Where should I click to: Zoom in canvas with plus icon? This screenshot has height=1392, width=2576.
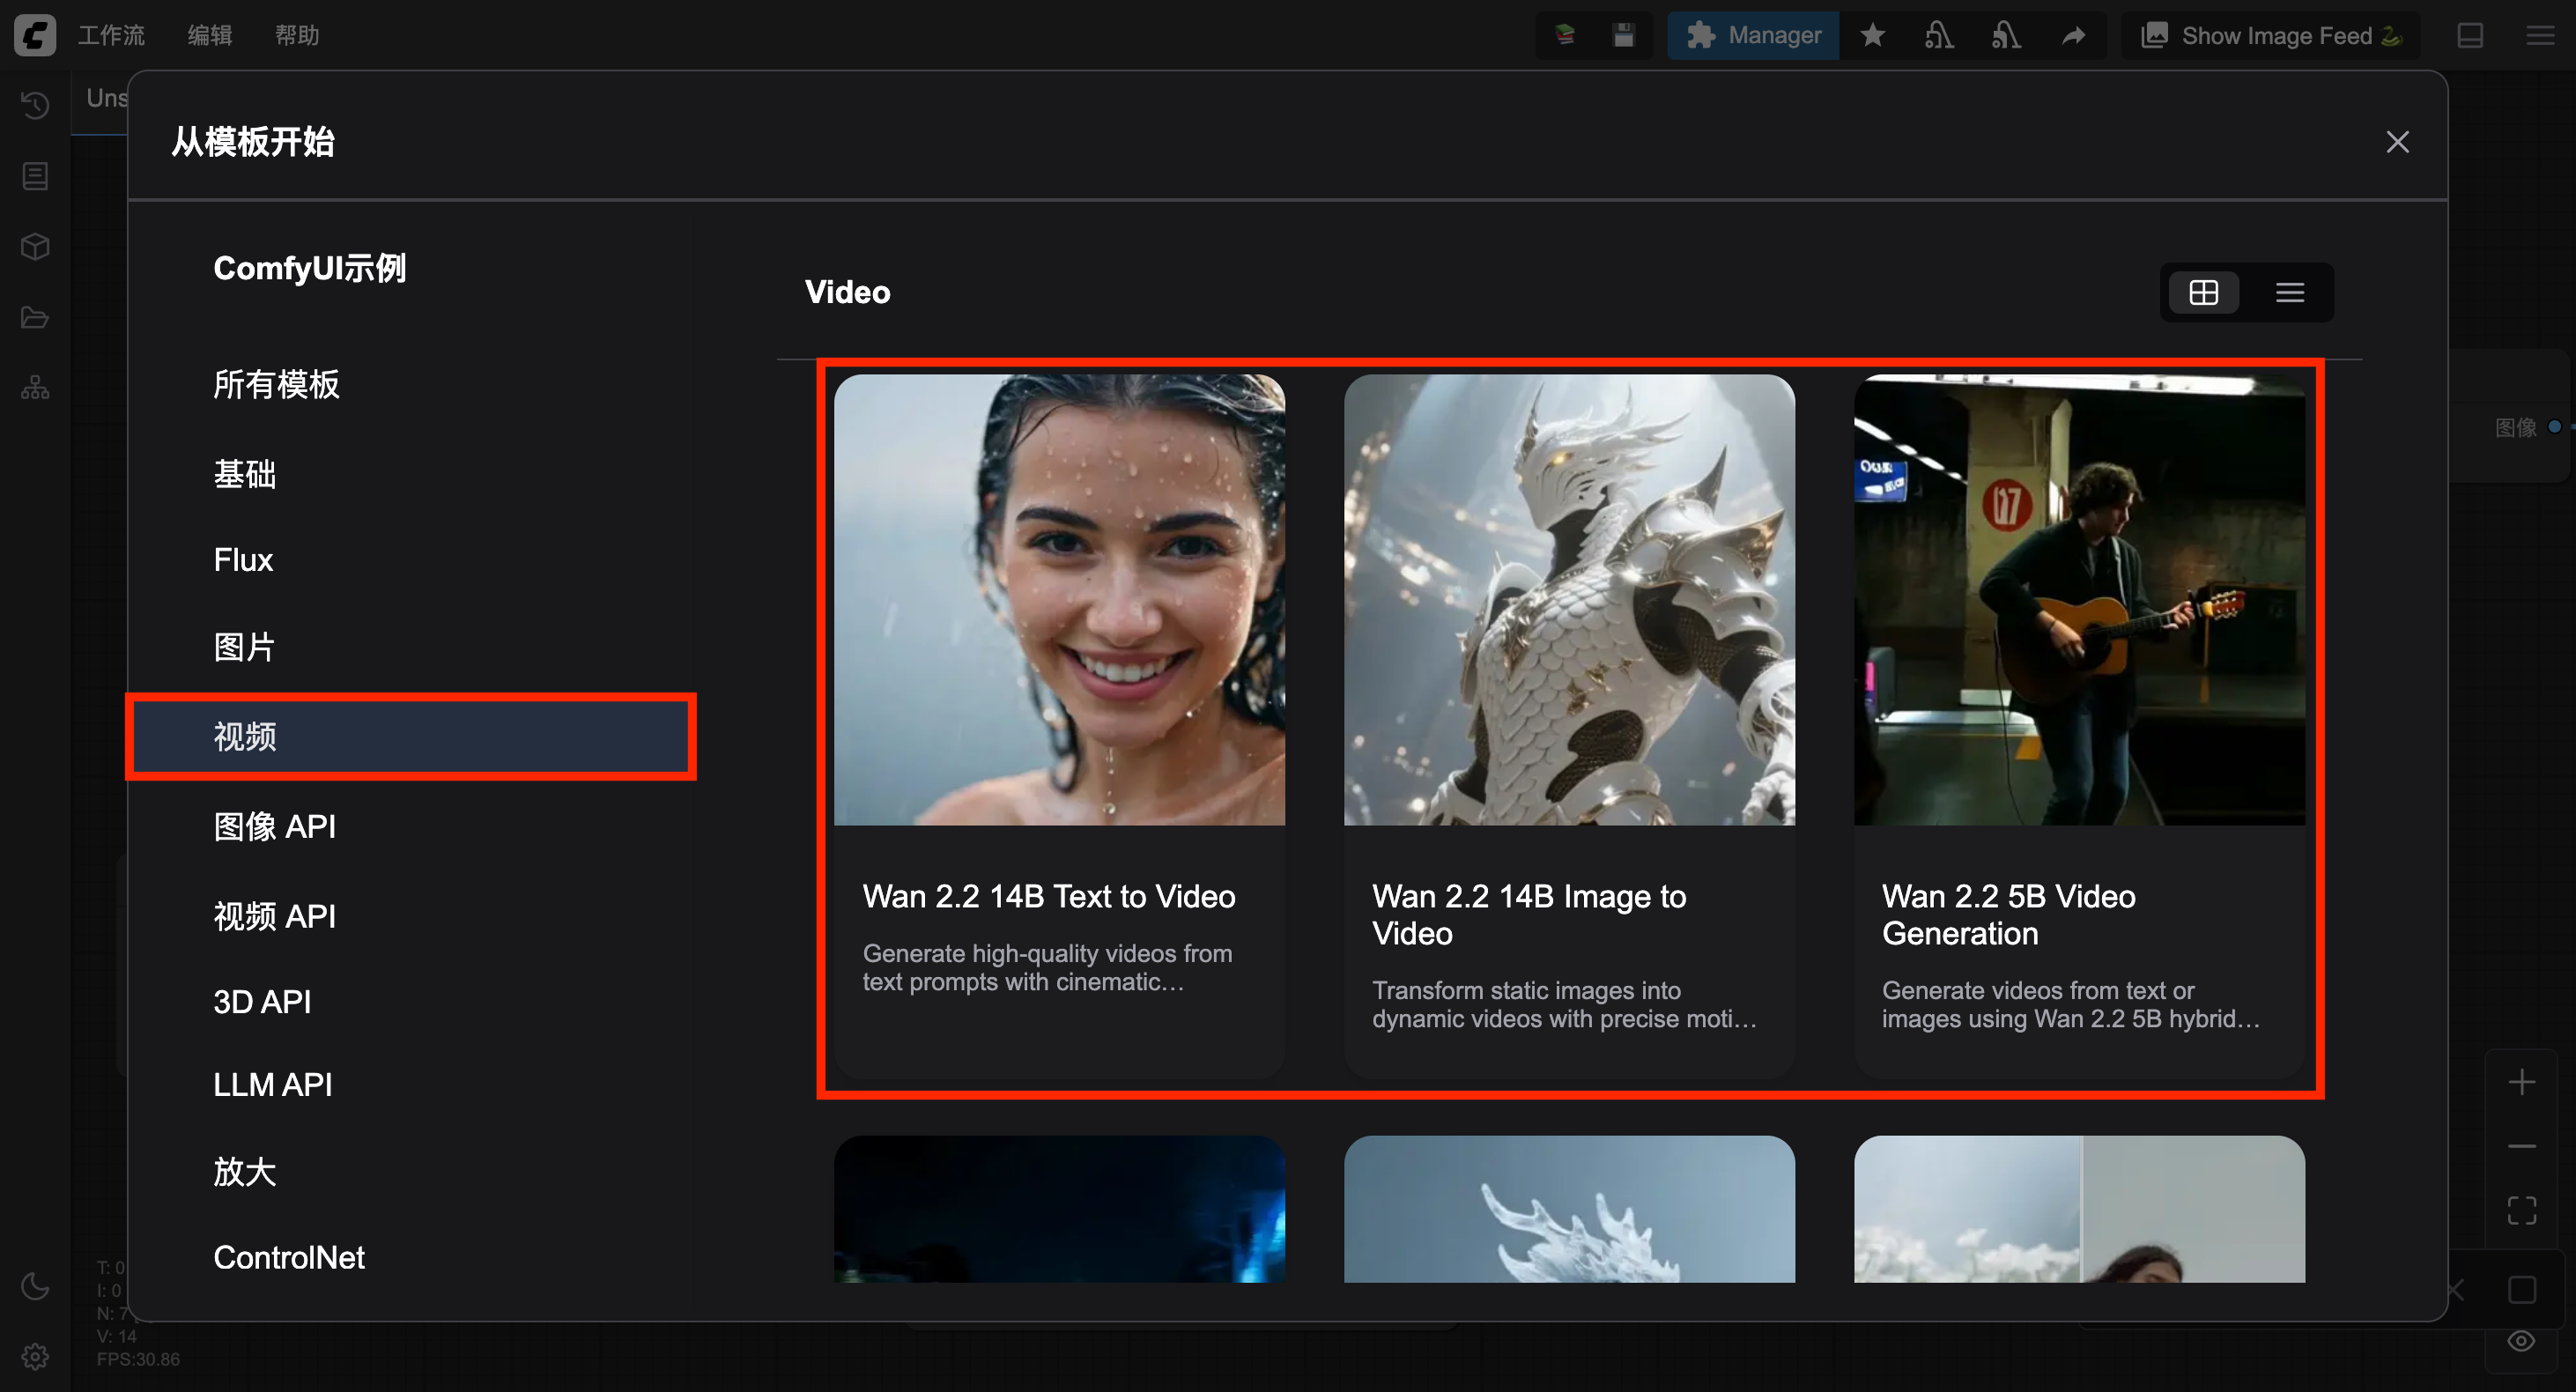point(2521,1082)
